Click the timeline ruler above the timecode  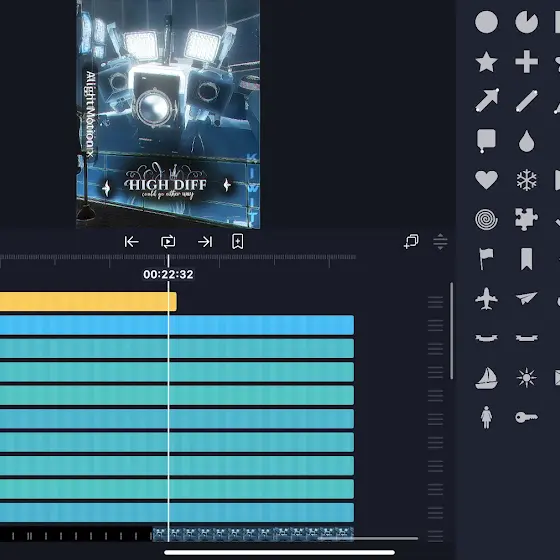[178, 260]
